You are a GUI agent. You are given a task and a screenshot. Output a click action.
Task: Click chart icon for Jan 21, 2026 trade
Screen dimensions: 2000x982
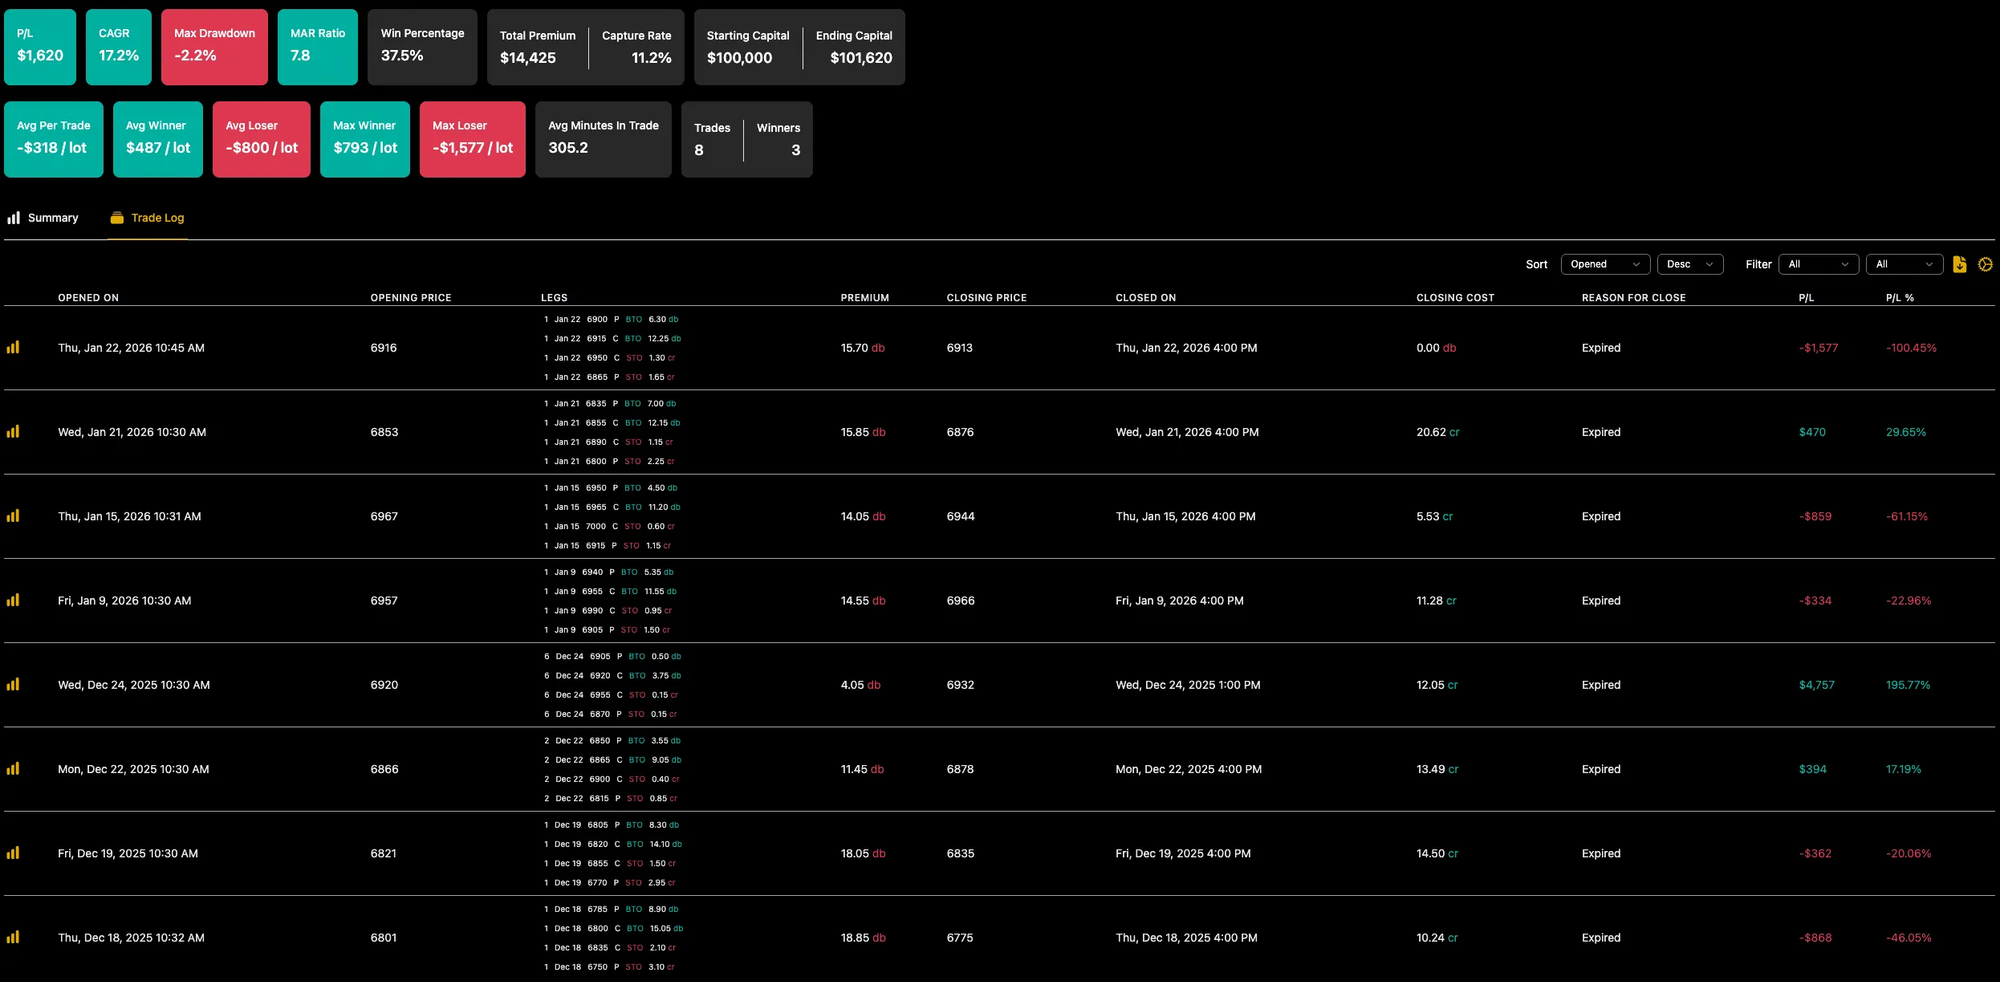pyautogui.click(x=13, y=432)
